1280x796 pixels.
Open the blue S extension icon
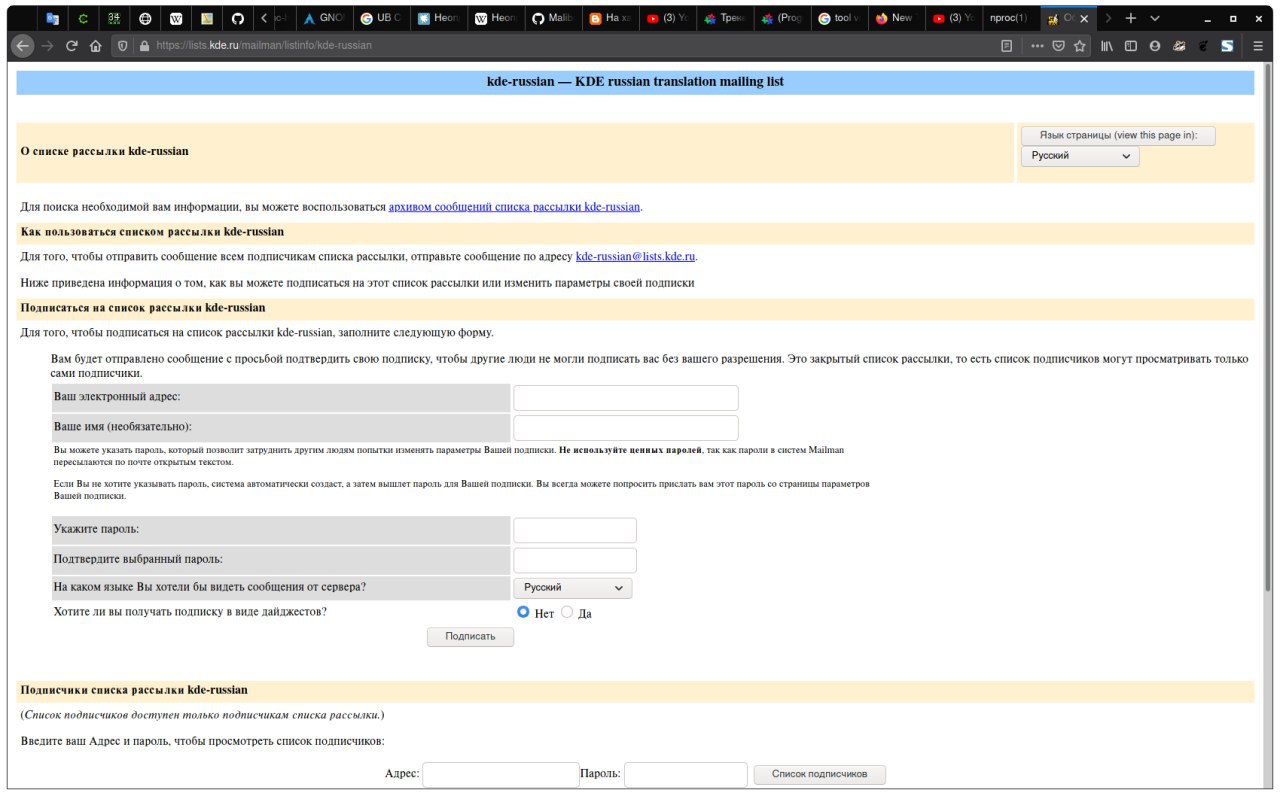pyautogui.click(x=1227, y=45)
